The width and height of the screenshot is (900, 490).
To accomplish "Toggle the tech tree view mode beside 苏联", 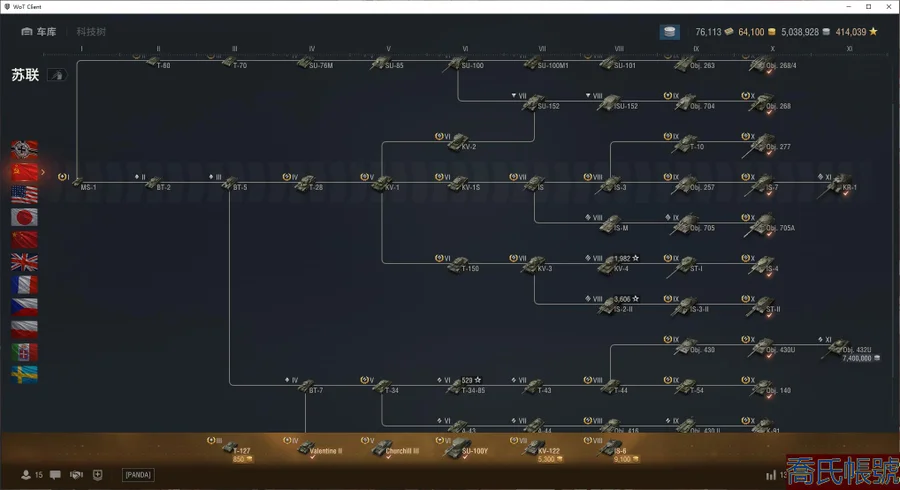I will 57,75.
